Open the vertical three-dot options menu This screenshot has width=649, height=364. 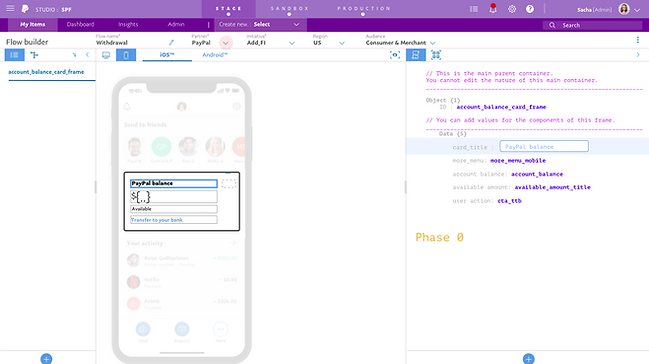coord(638,40)
